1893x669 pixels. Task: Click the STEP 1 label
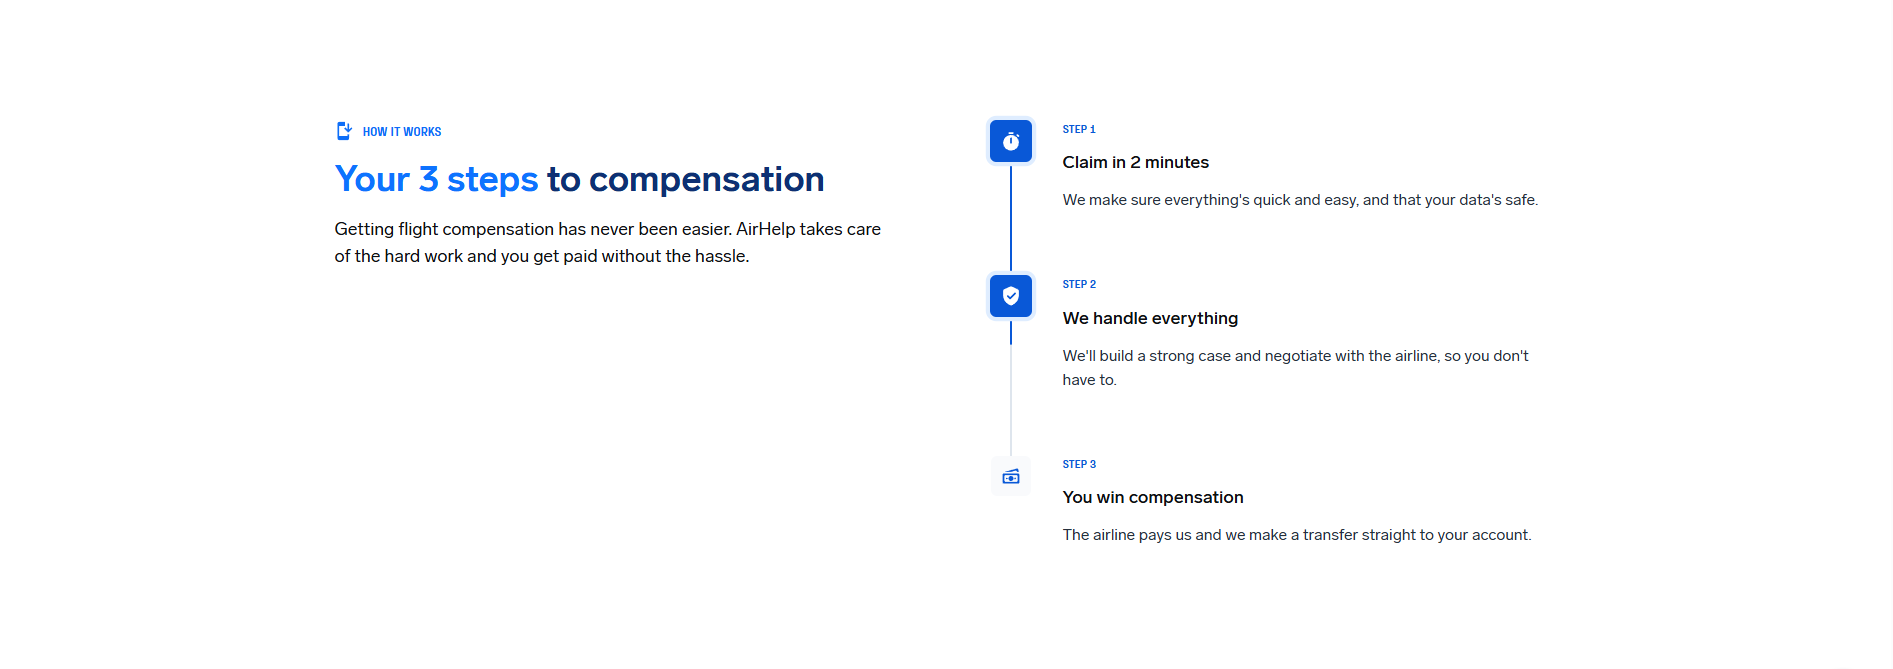1078,130
